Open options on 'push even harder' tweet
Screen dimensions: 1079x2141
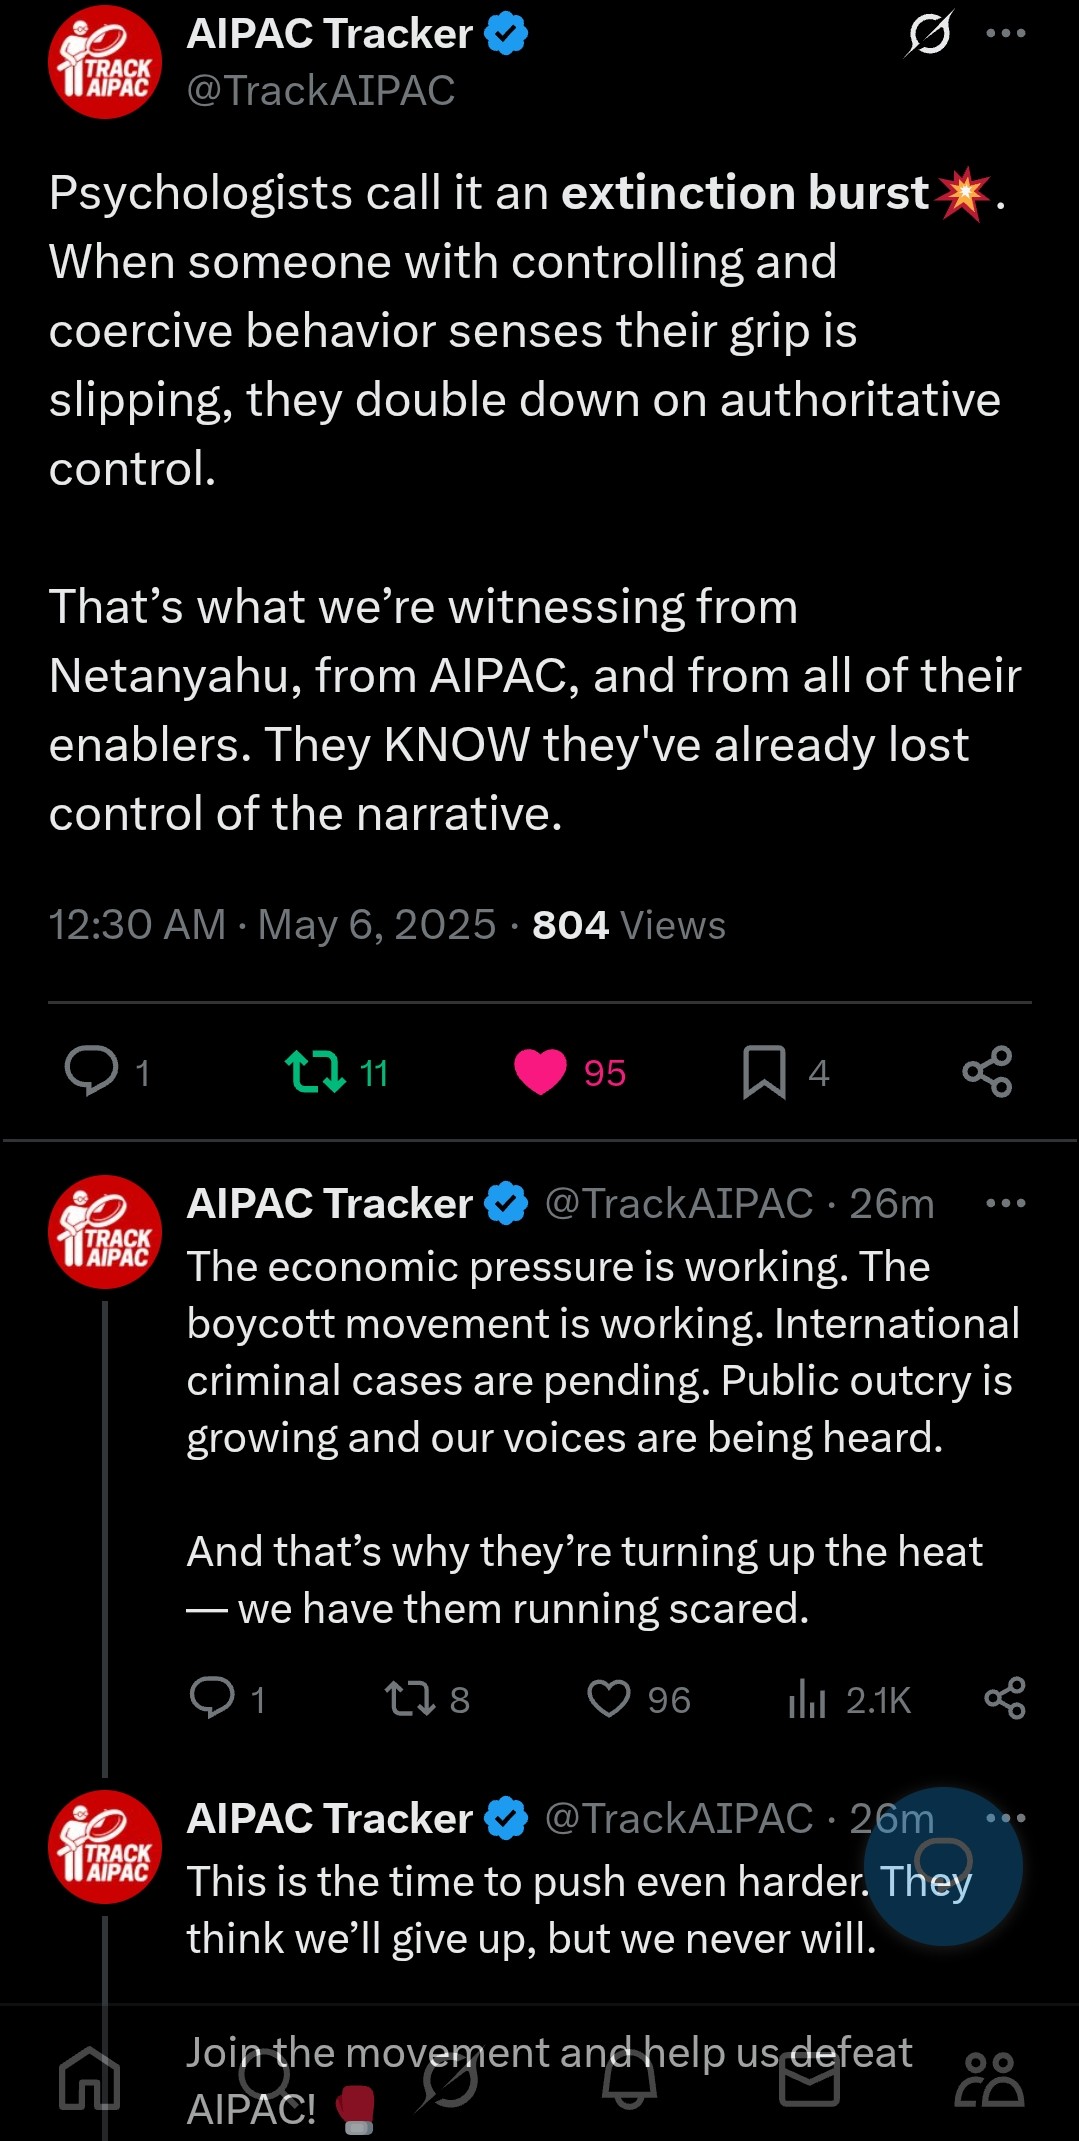click(1005, 1817)
